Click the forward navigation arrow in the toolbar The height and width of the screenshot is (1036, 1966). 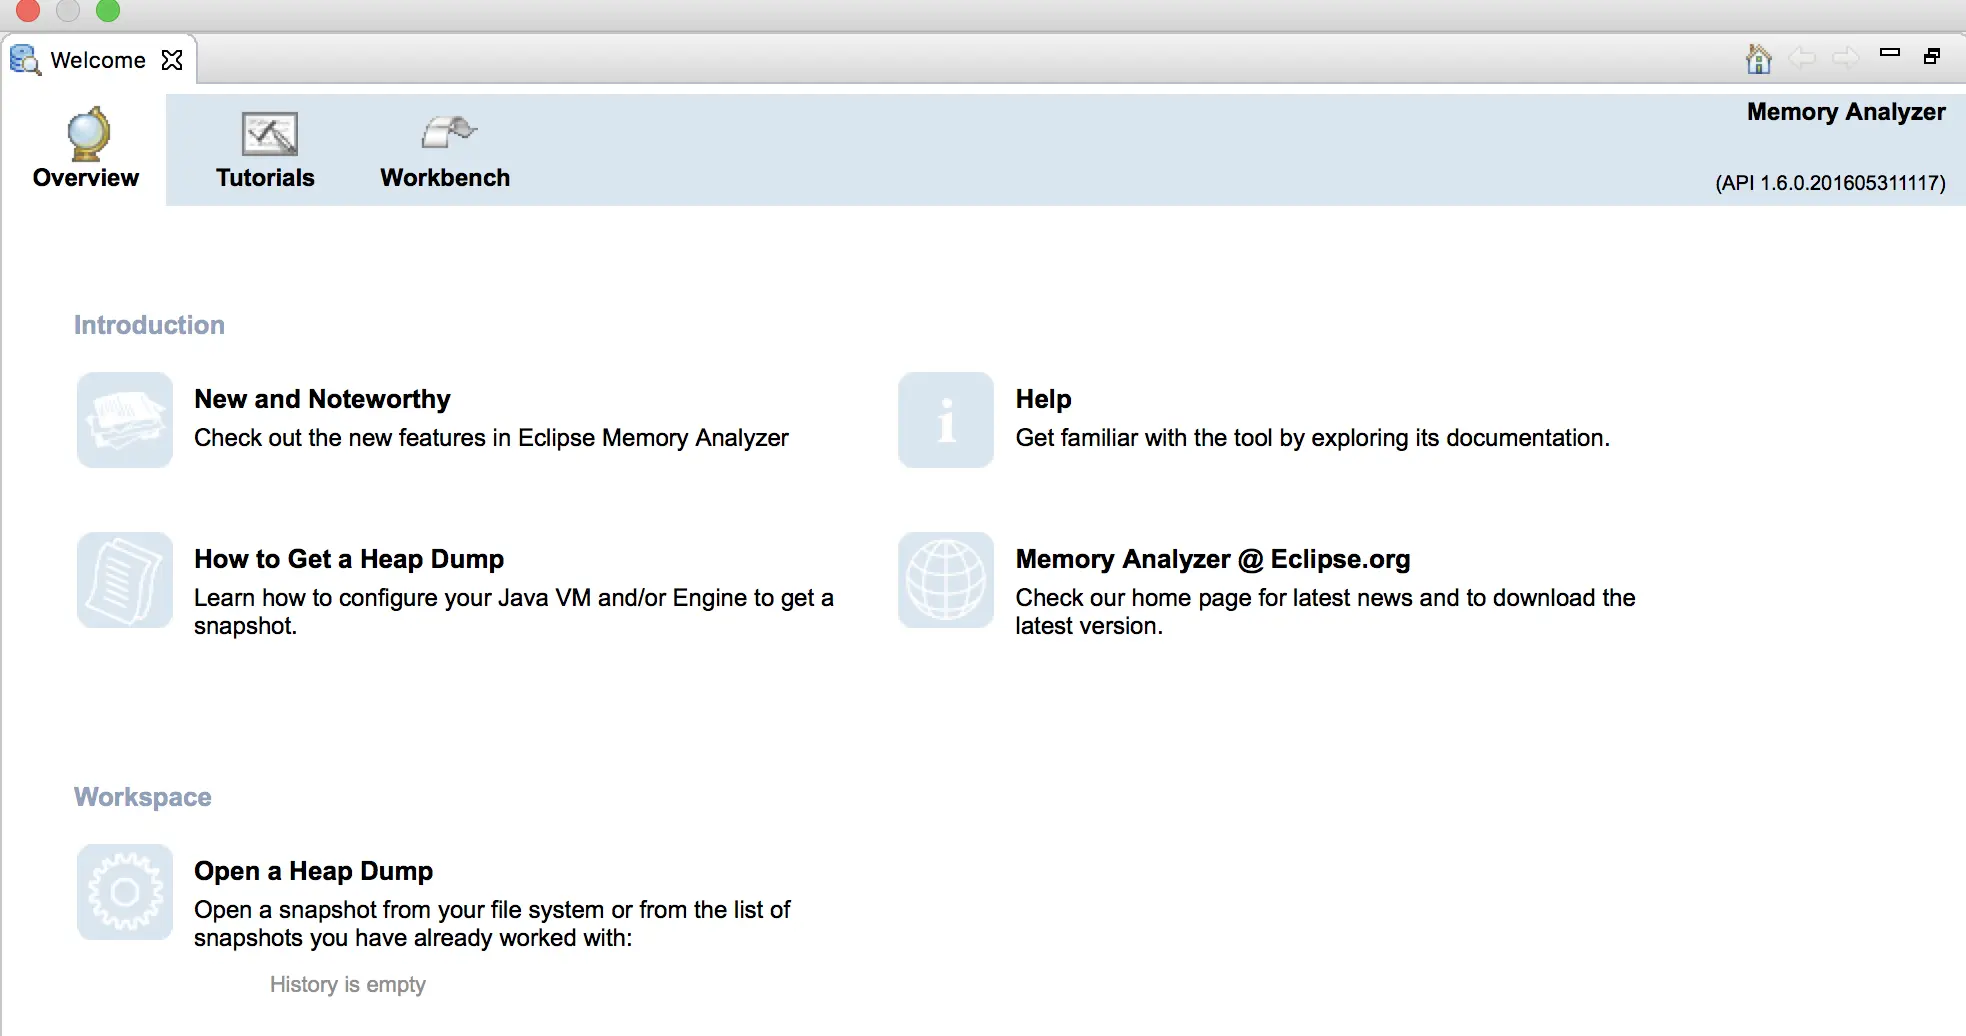coord(1846,58)
